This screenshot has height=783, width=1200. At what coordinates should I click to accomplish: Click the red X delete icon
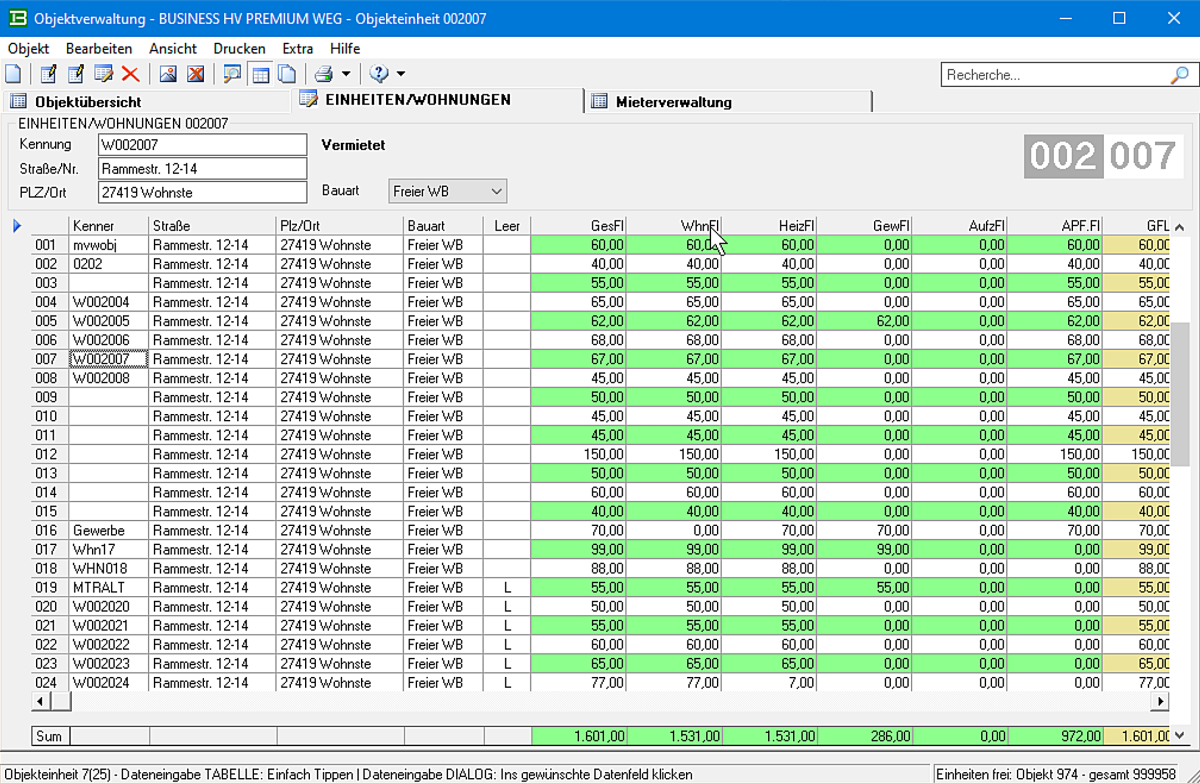coord(130,74)
